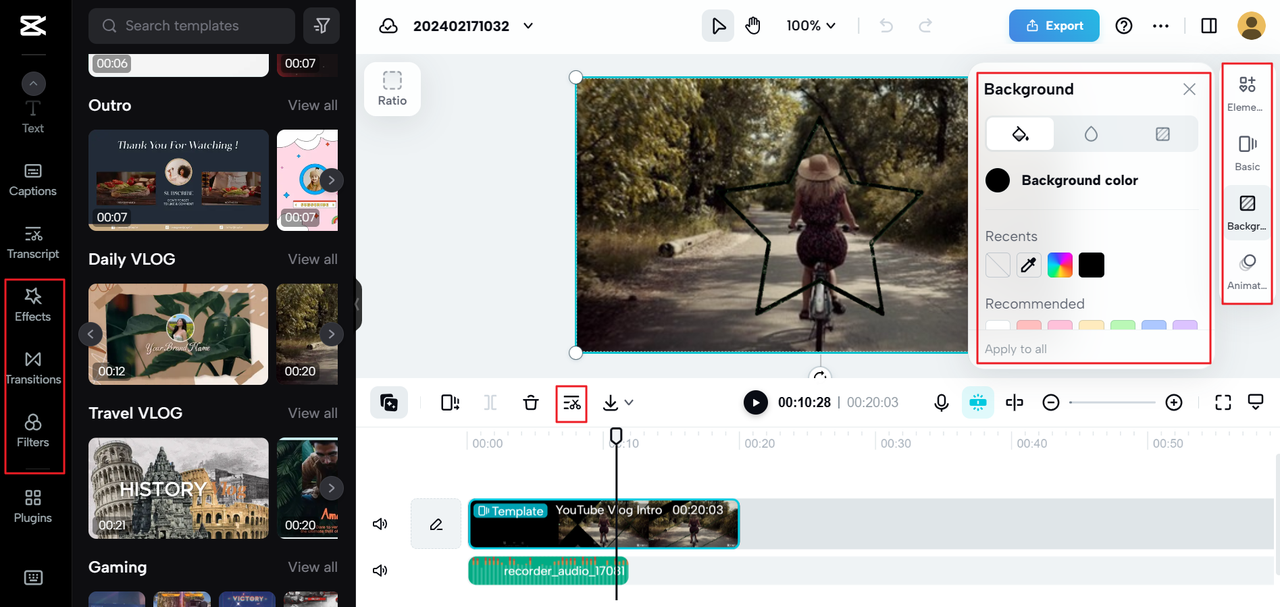Collapse the left sidebar with up arrow
The image size is (1280, 607).
[x=33, y=84]
